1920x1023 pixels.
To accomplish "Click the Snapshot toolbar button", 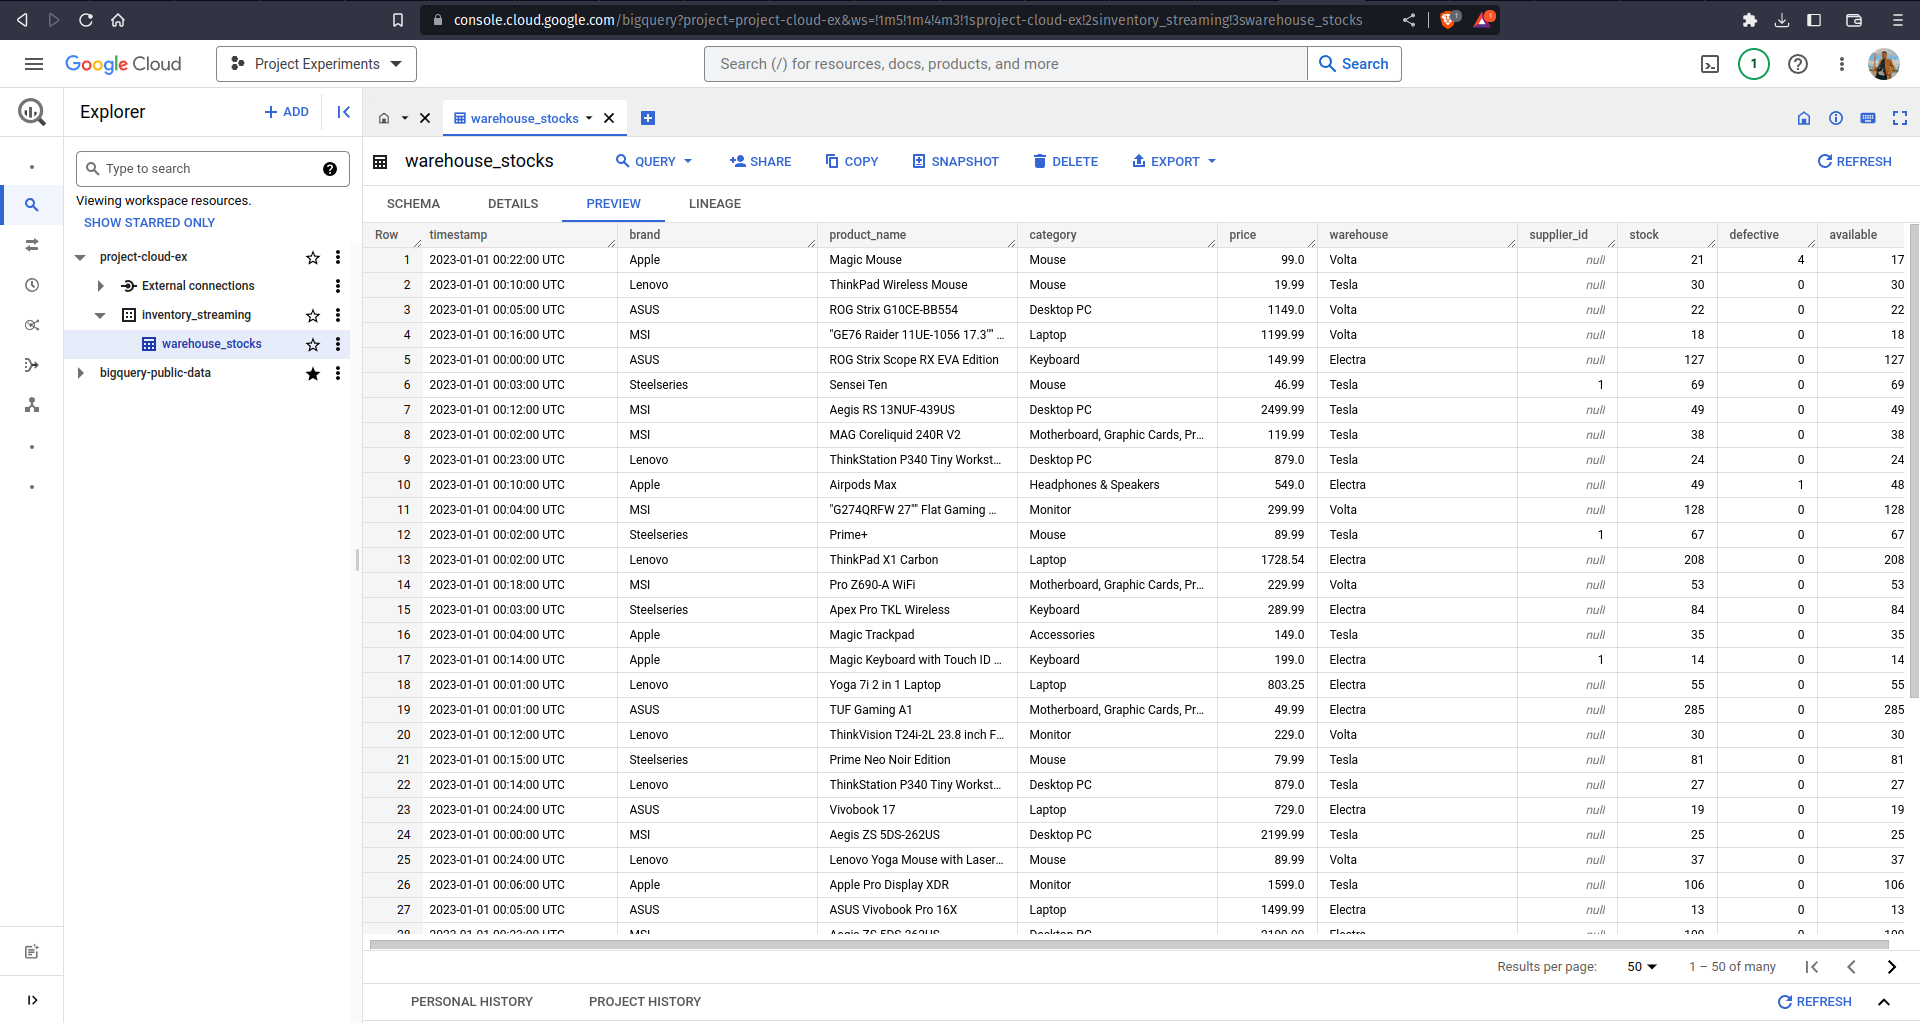I will pos(955,161).
